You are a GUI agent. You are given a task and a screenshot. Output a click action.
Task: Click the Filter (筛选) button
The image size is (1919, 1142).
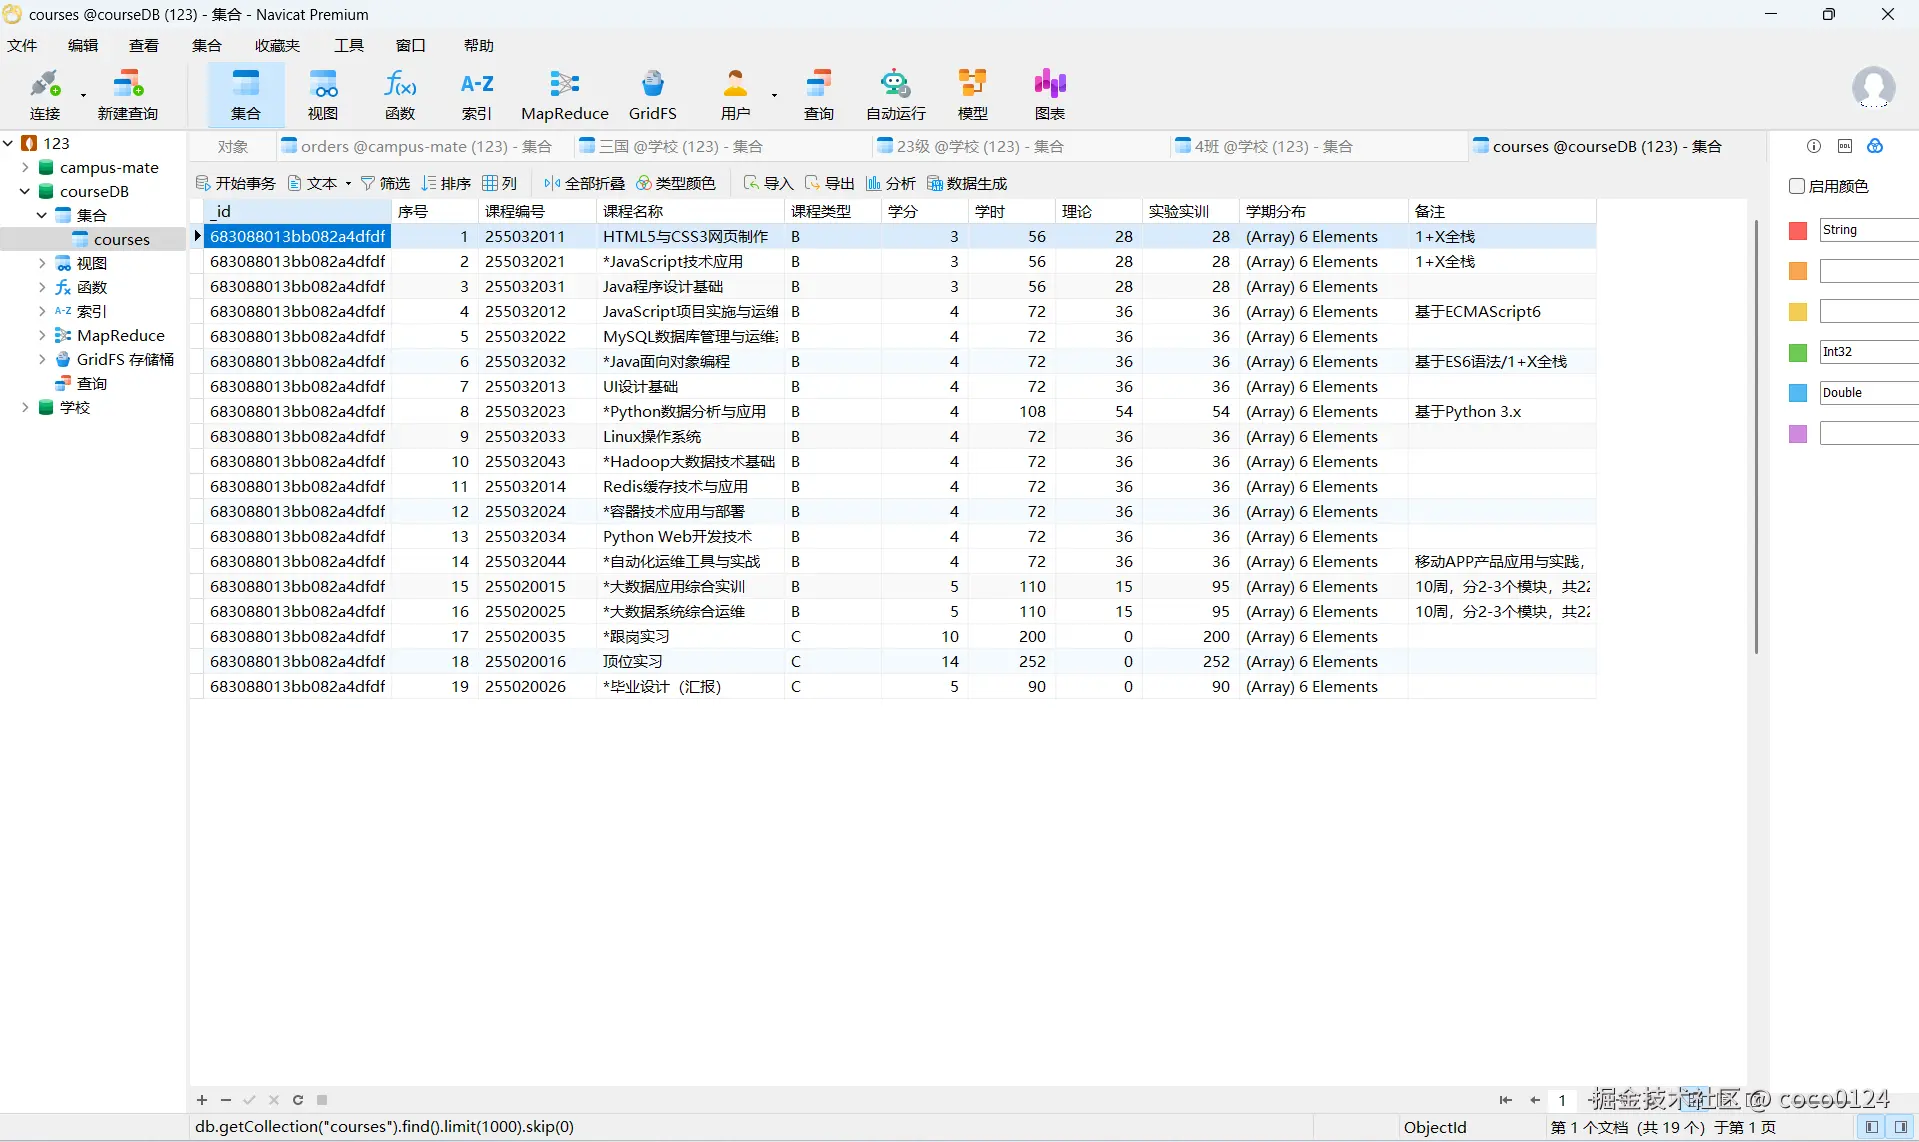(x=385, y=183)
